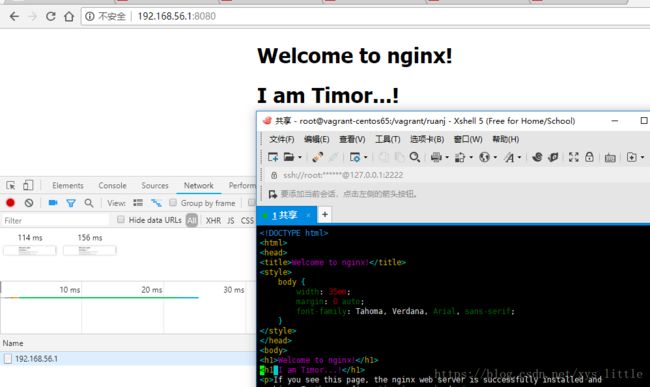The image size is (650, 387).
Task: Select the All request type filter
Action: pyautogui.click(x=192, y=220)
